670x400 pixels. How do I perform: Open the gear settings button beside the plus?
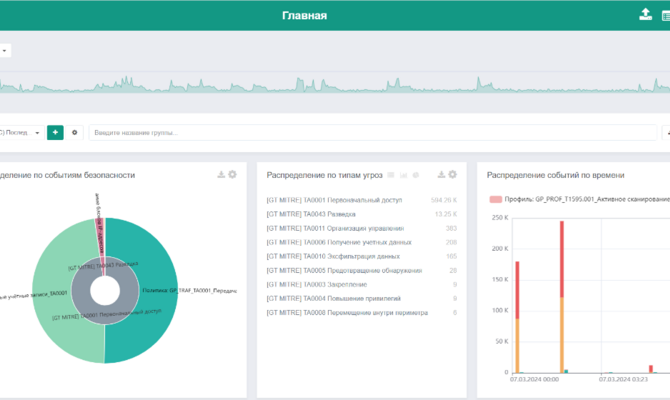[74, 132]
